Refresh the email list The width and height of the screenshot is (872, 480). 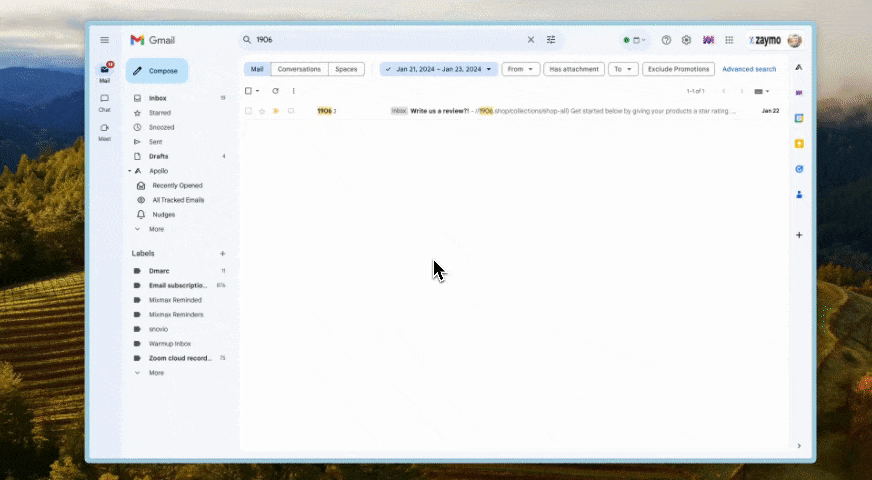[276, 91]
